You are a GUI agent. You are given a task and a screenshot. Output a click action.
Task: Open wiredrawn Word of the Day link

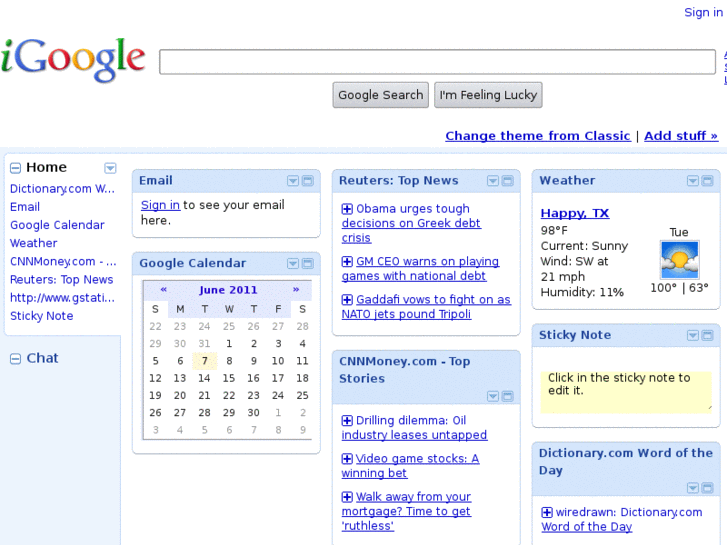[x=622, y=520]
